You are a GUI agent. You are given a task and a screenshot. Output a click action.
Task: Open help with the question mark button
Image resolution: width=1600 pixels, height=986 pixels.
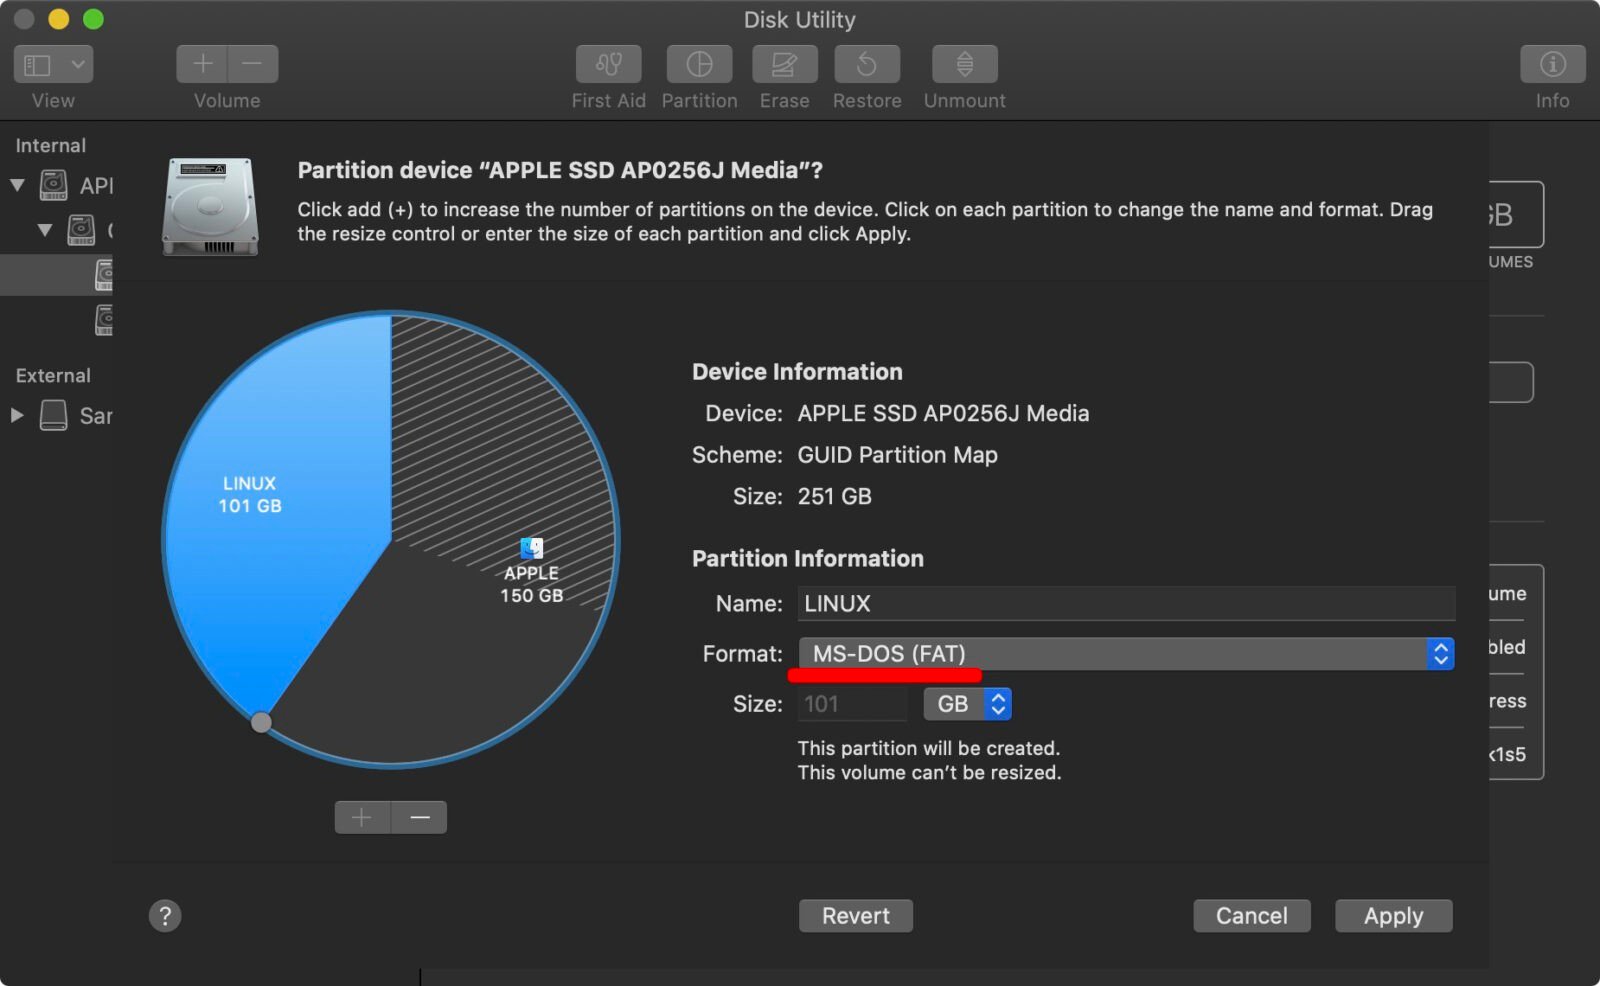[x=165, y=915]
